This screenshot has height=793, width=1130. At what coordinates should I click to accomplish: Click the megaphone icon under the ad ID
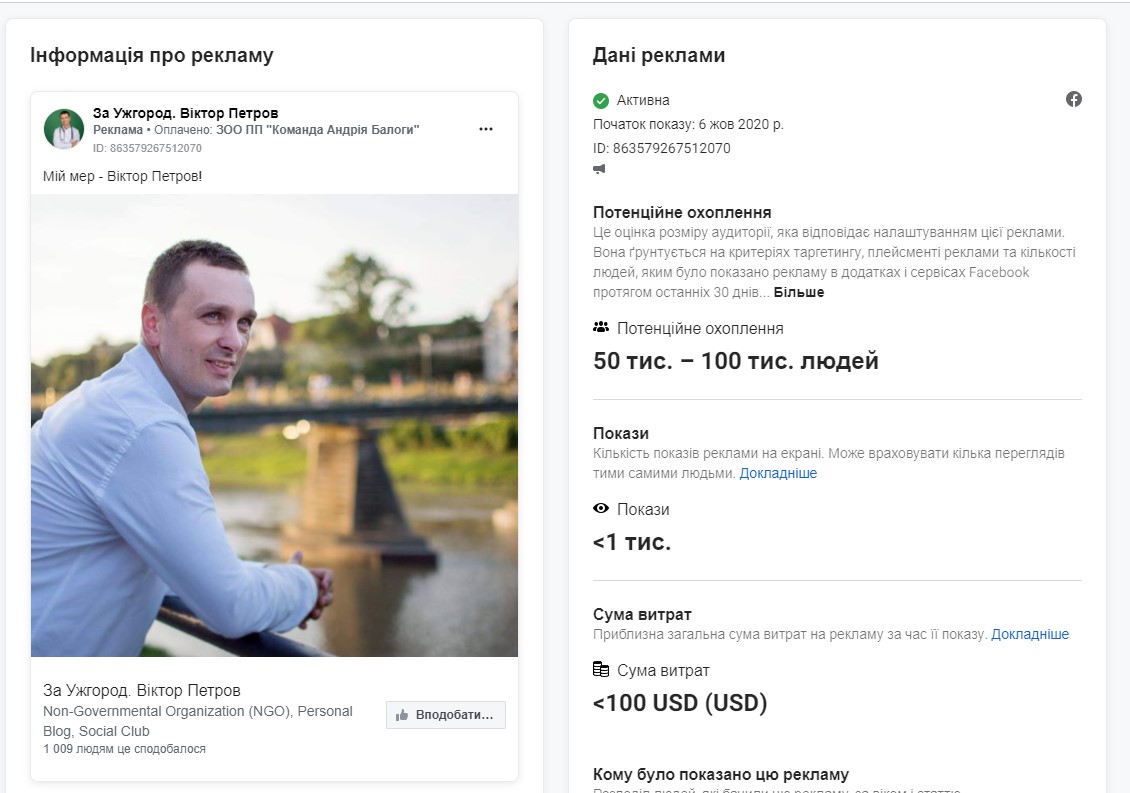[x=599, y=169]
